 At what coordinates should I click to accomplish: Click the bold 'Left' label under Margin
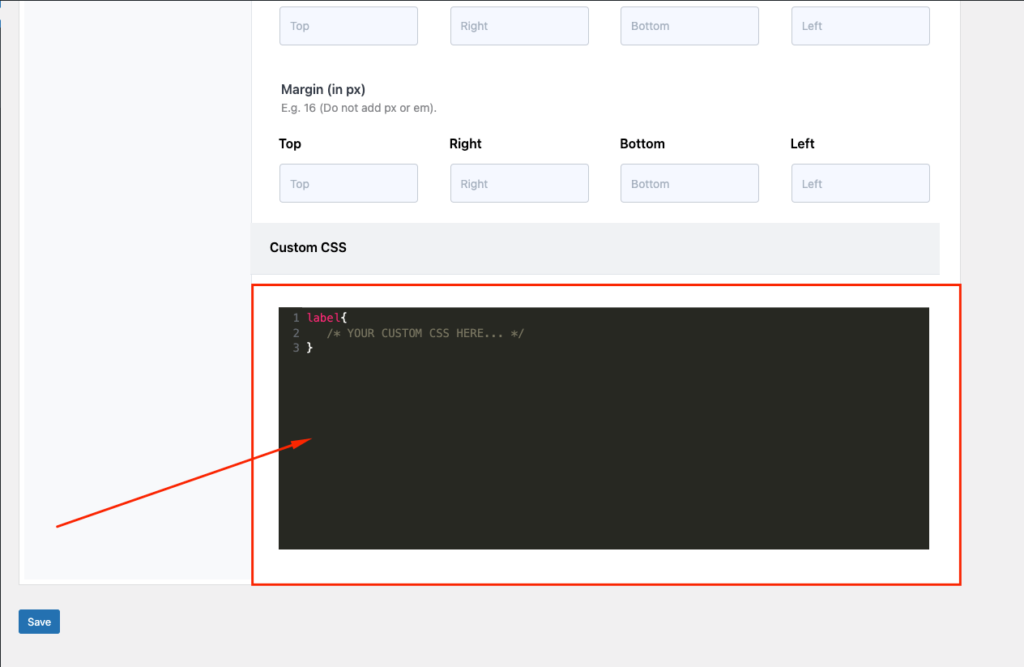pos(802,144)
